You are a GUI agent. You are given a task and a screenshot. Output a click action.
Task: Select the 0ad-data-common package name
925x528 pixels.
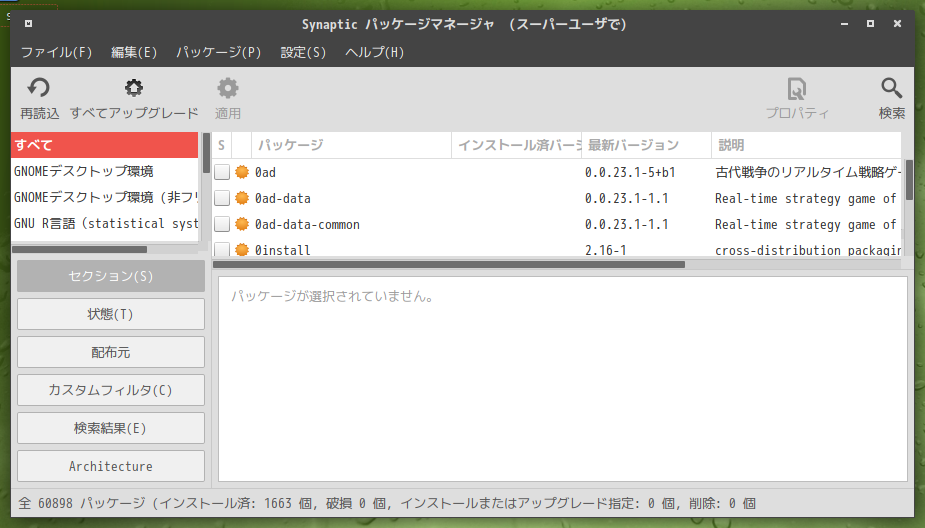(x=307, y=224)
